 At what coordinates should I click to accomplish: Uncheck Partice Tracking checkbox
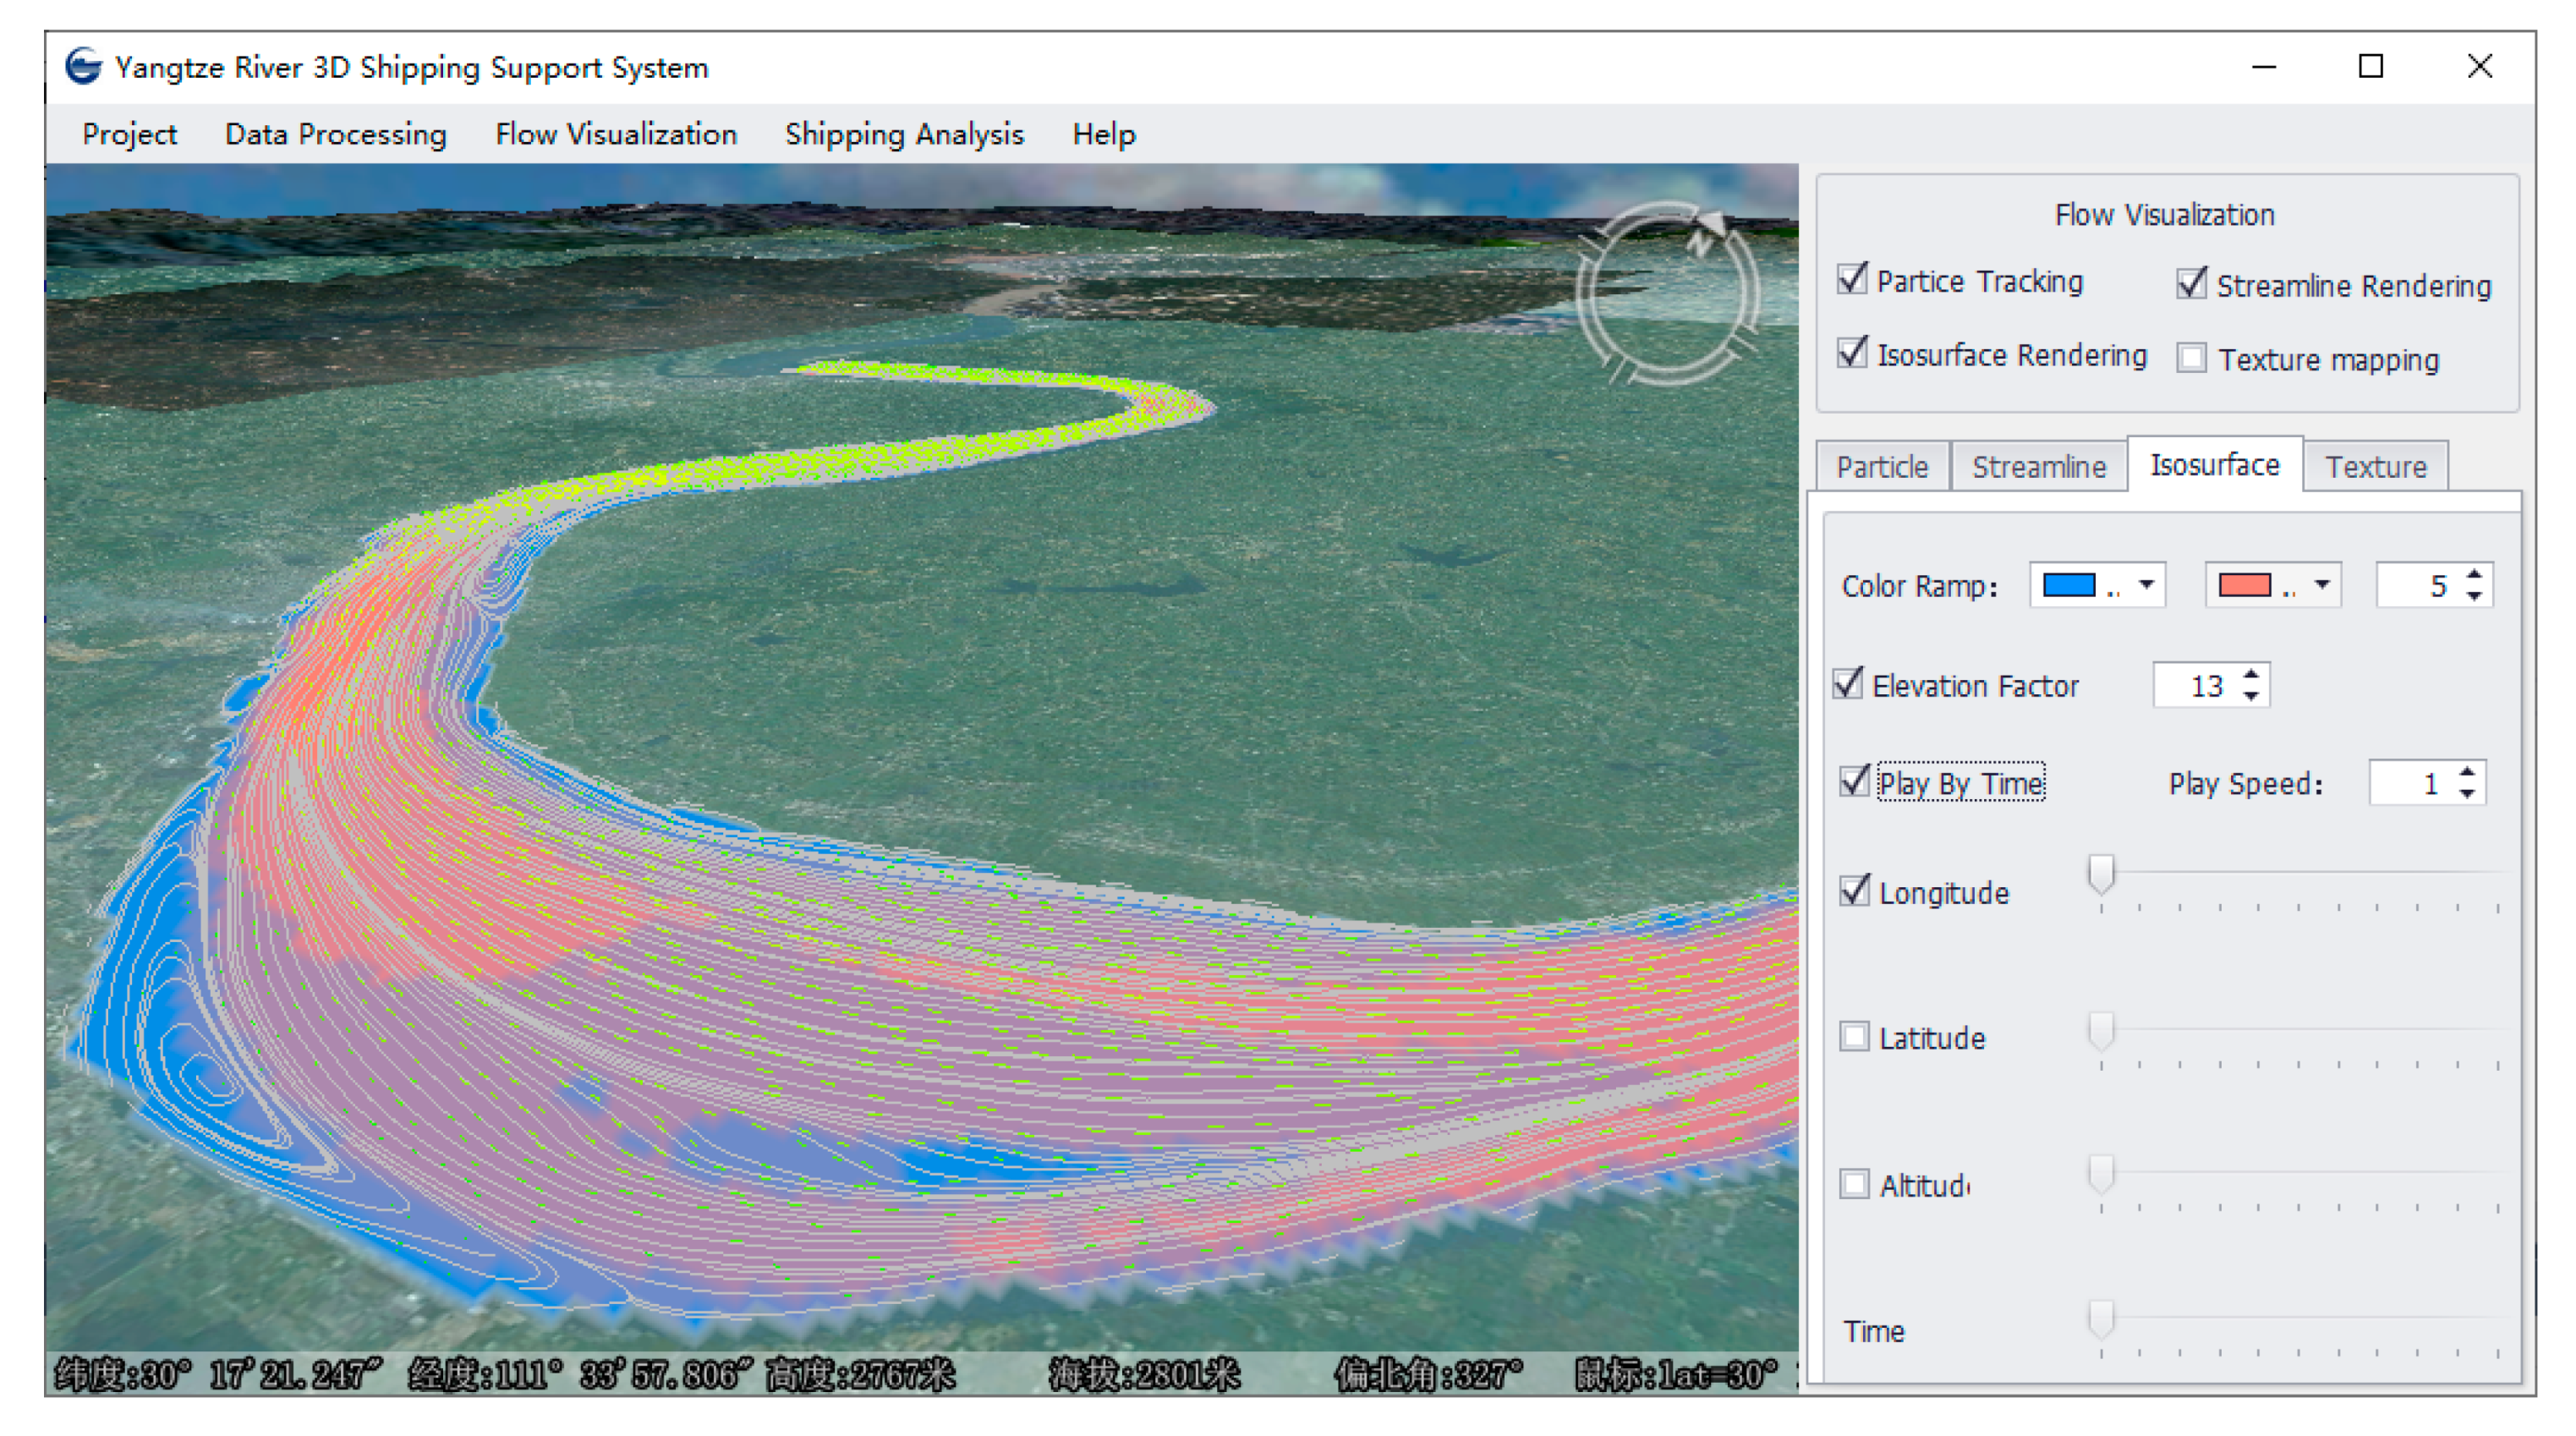[x=1852, y=280]
